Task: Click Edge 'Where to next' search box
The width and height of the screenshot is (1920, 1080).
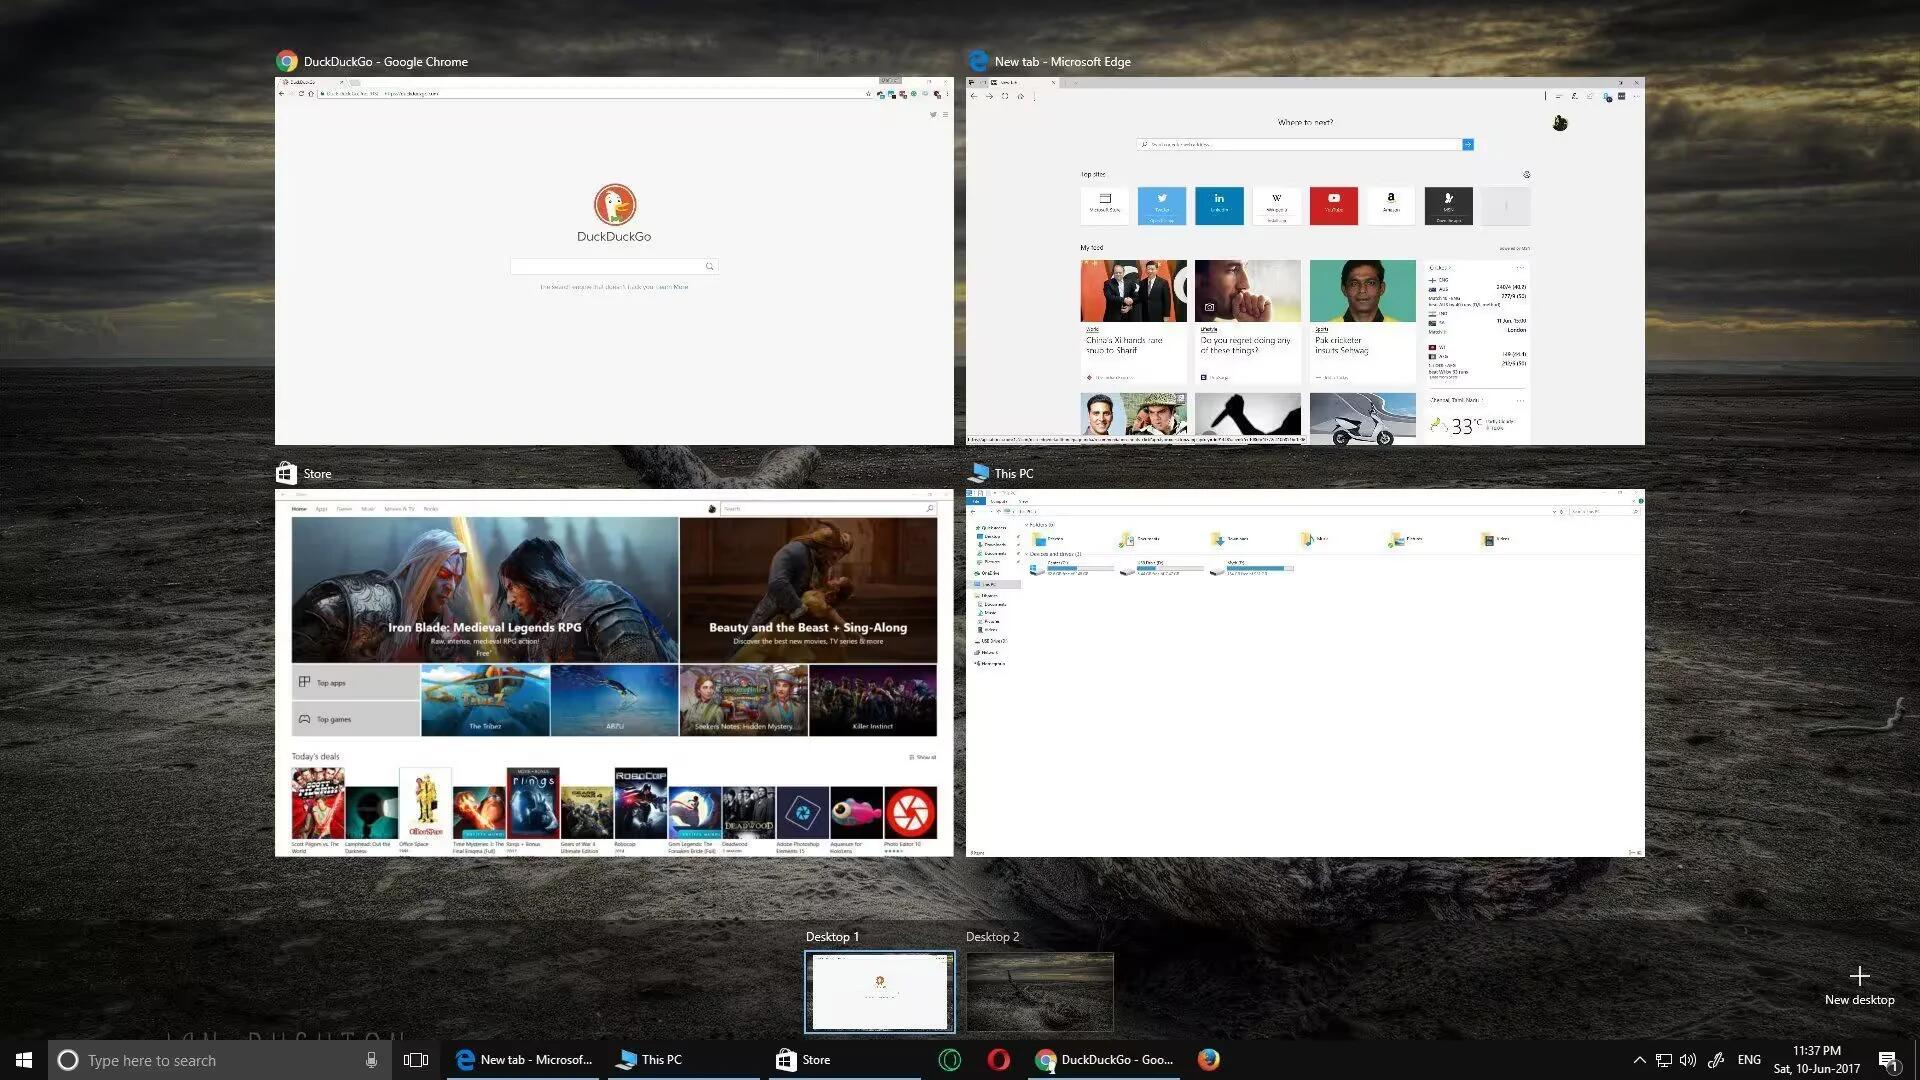Action: 1298,145
